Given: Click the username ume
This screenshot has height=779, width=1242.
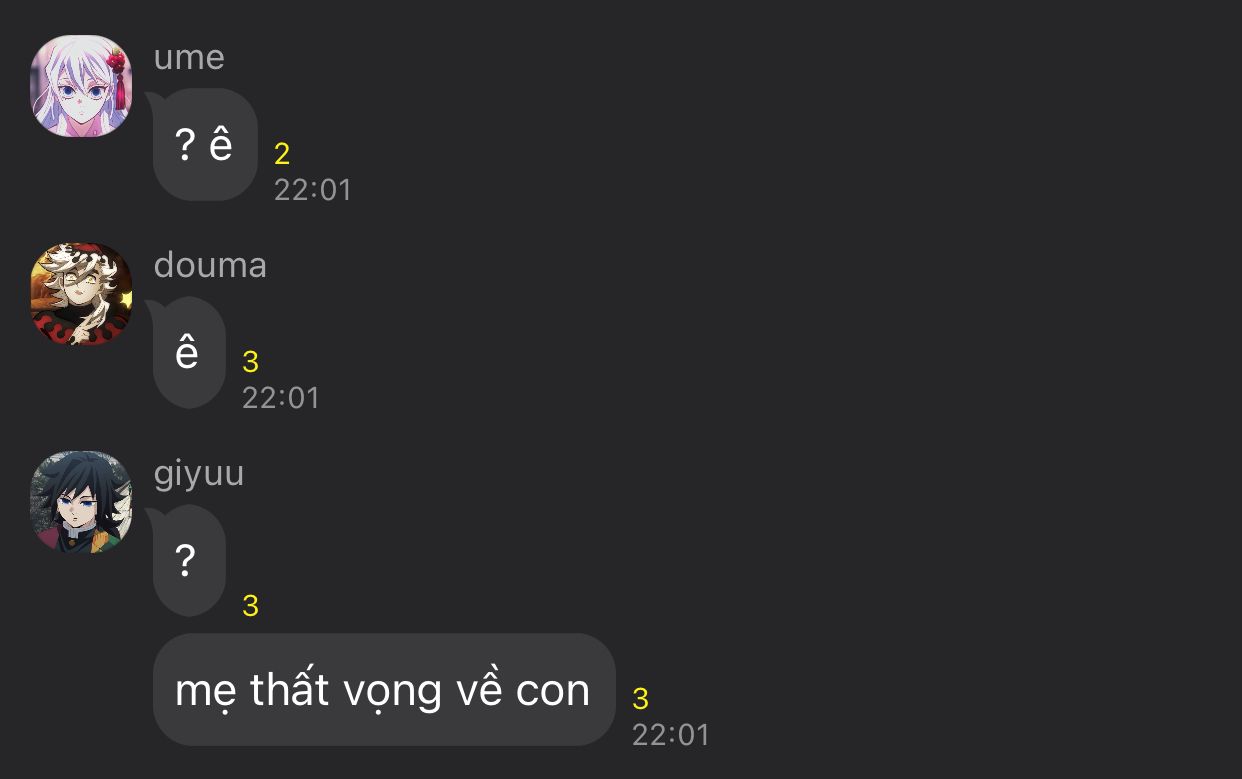Looking at the screenshot, I should pos(189,57).
